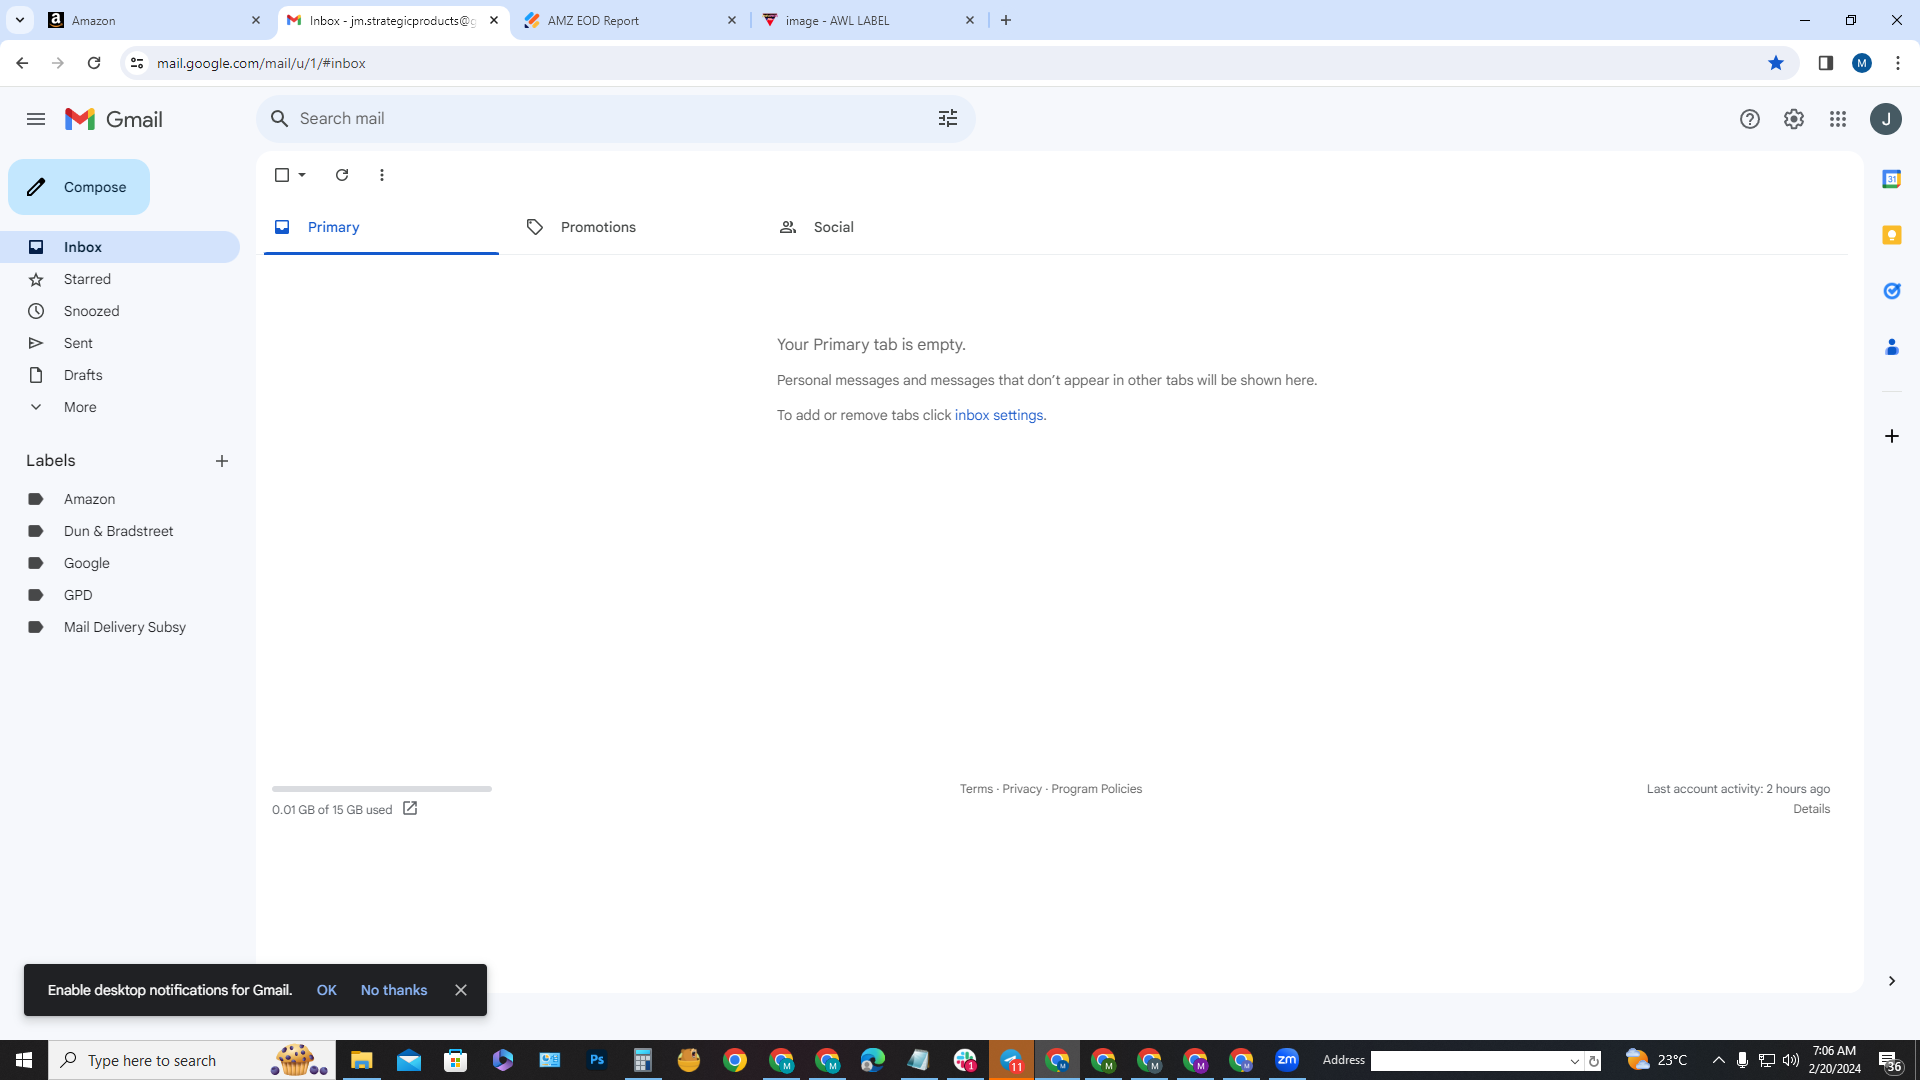Viewport: 1920px width, 1080px height.
Task: Go back in browser
Action: click(22, 63)
